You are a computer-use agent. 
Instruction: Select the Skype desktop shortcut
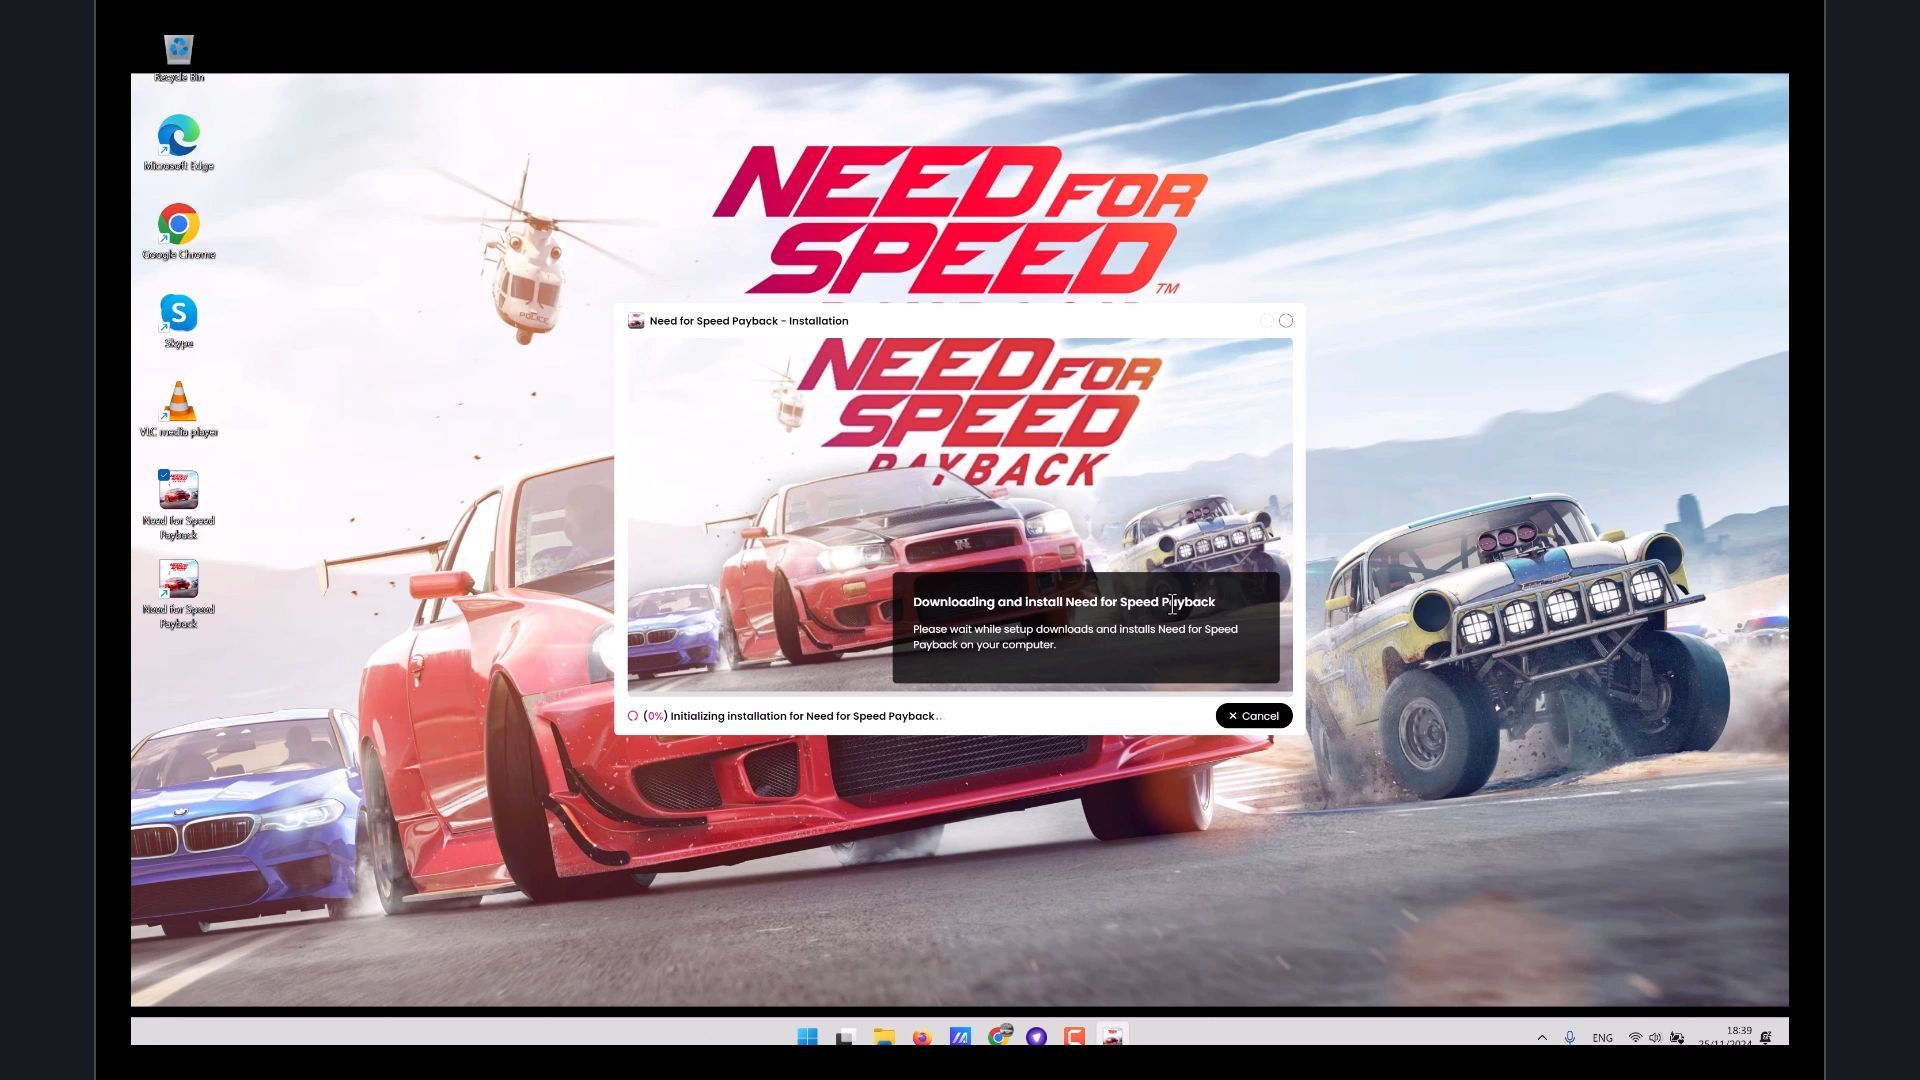pos(179,321)
